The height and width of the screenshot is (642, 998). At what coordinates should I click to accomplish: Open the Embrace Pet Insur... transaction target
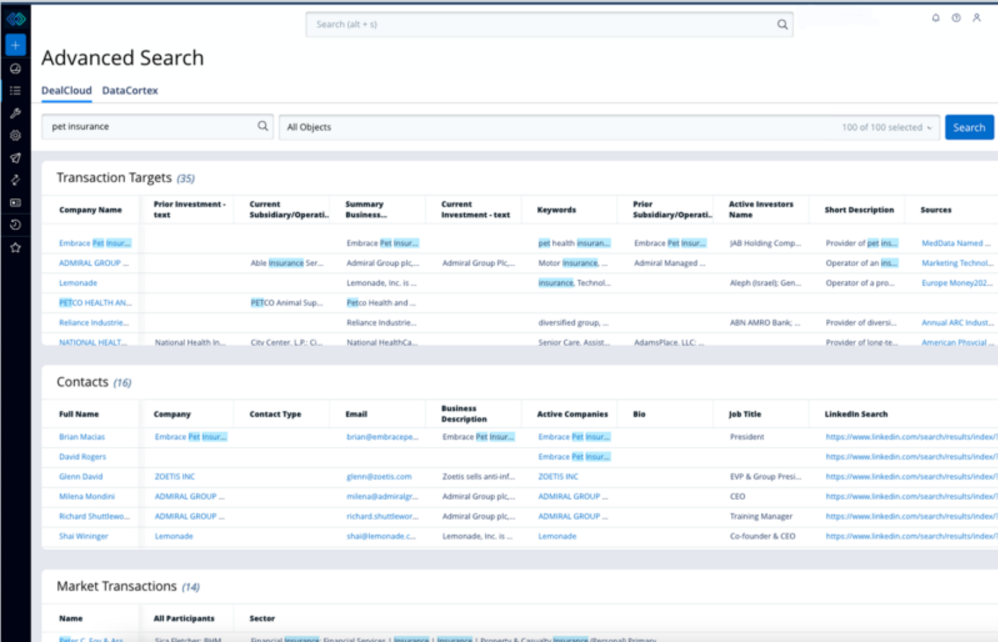95,243
